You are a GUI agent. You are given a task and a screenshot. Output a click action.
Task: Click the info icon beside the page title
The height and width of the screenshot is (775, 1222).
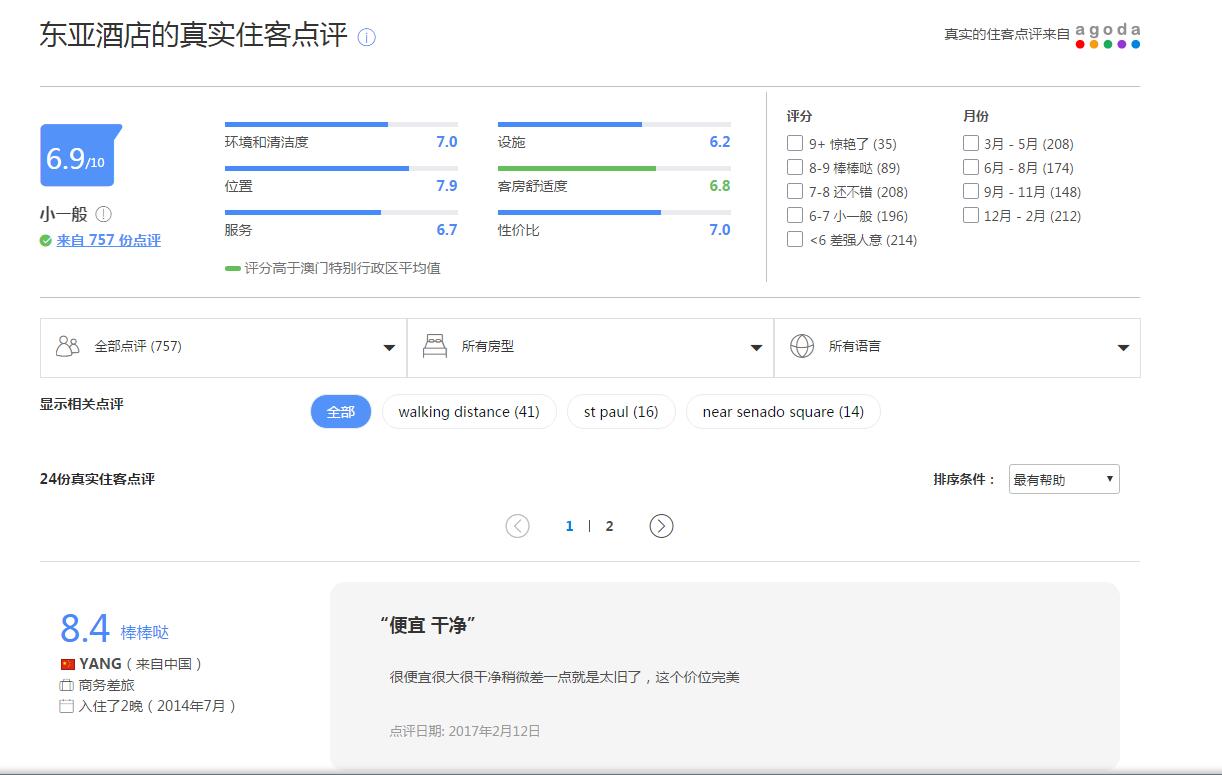click(x=367, y=38)
